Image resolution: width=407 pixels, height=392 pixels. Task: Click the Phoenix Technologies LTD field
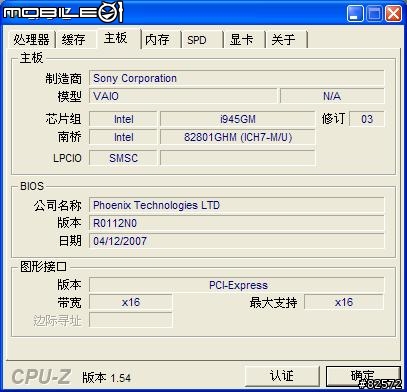(237, 205)
